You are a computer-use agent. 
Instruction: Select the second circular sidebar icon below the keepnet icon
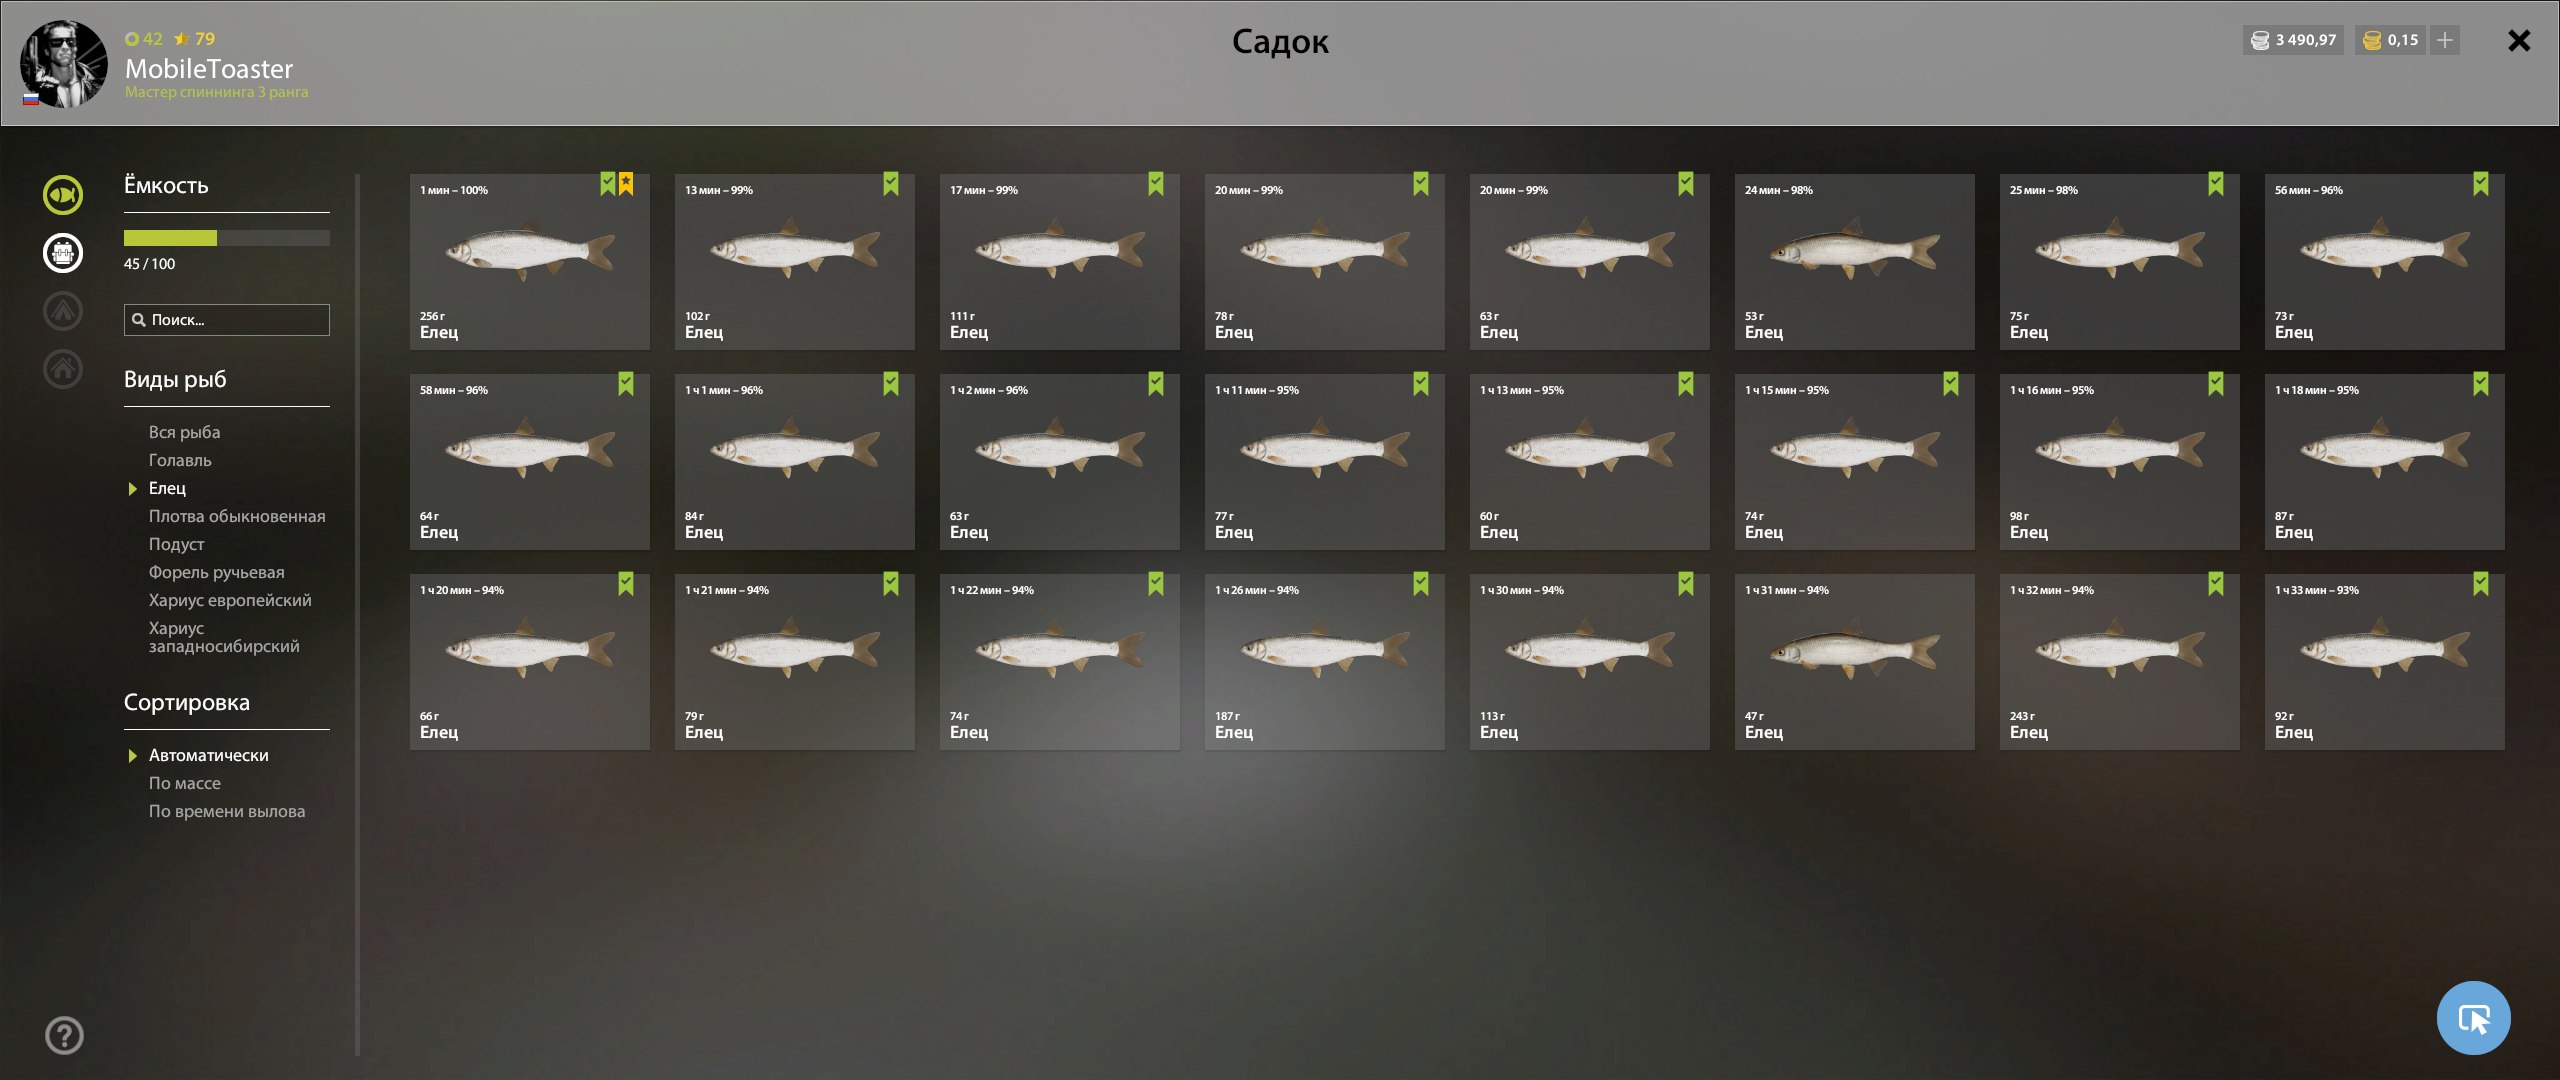pyautogui.click(x=63, y=253)
